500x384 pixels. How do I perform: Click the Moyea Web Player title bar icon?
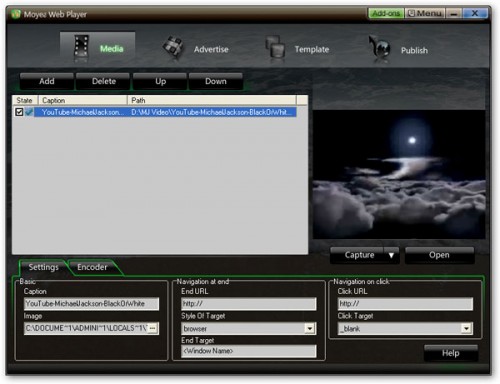15,14
